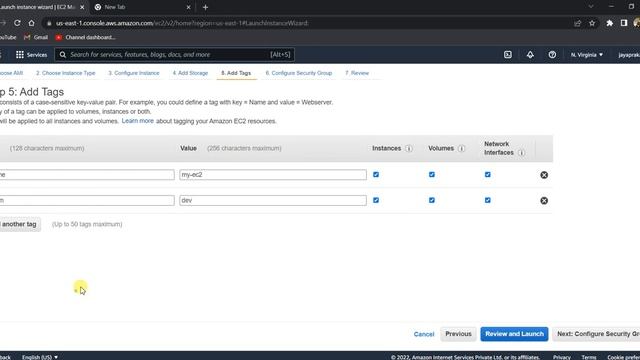
Task: Select the step 5 Add Tags tab
Action: tap(236, 73)
